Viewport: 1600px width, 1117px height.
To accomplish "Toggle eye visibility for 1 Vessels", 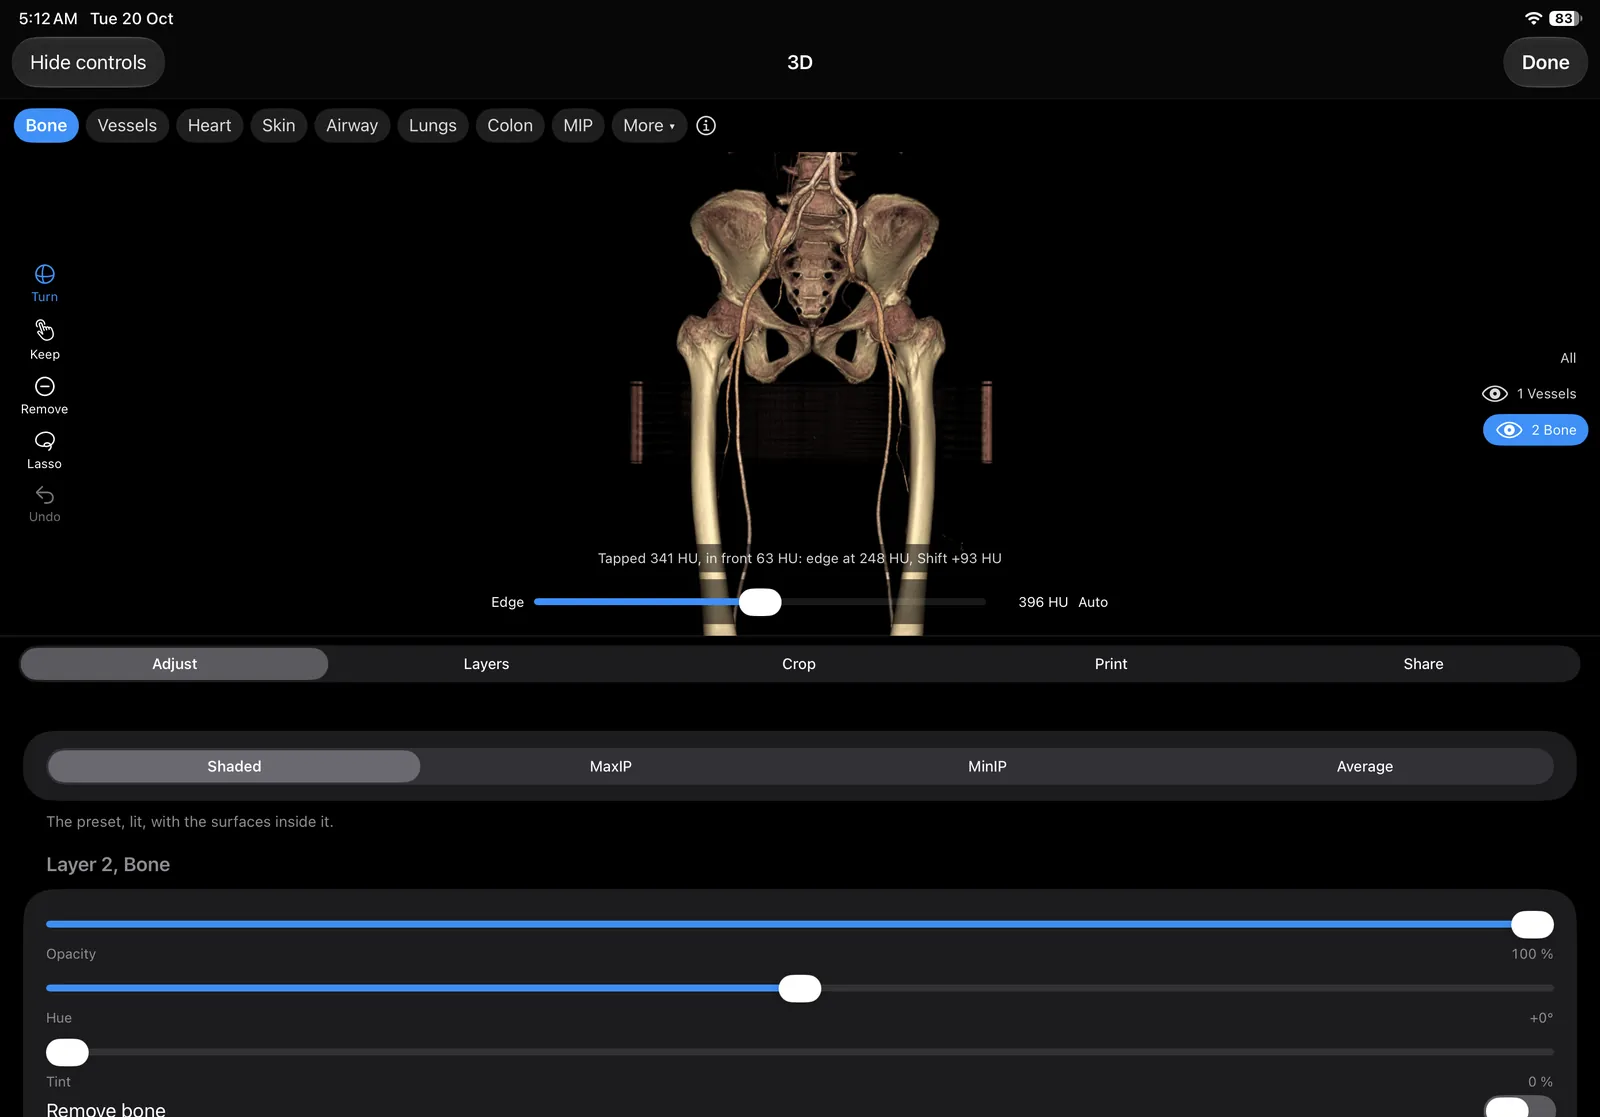I will pyautogui.click(x=1494, y=394).
